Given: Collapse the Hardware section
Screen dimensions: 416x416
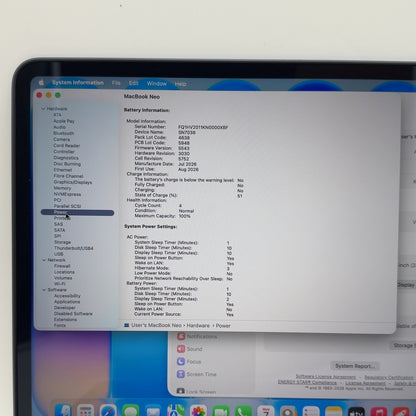Looking at the screenshot, I should 43,109.
